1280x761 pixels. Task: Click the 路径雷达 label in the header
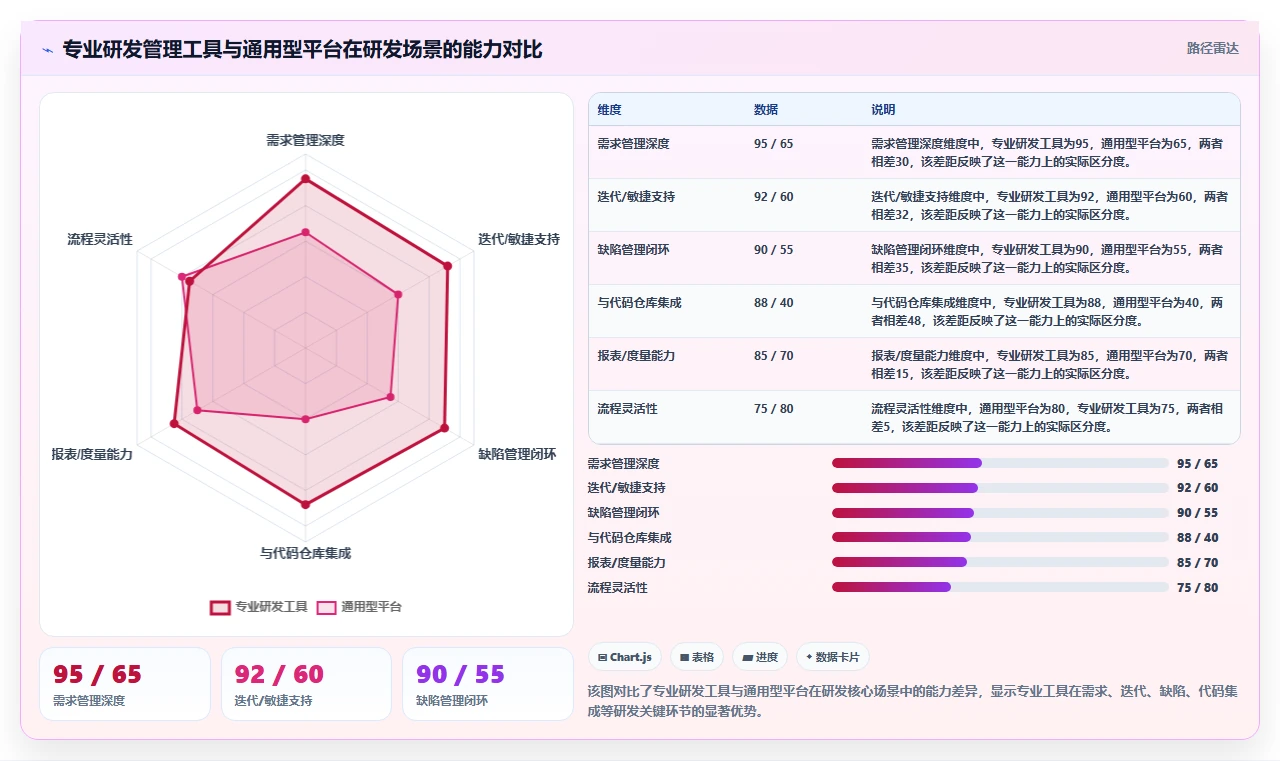click(x=1212, y=48)
